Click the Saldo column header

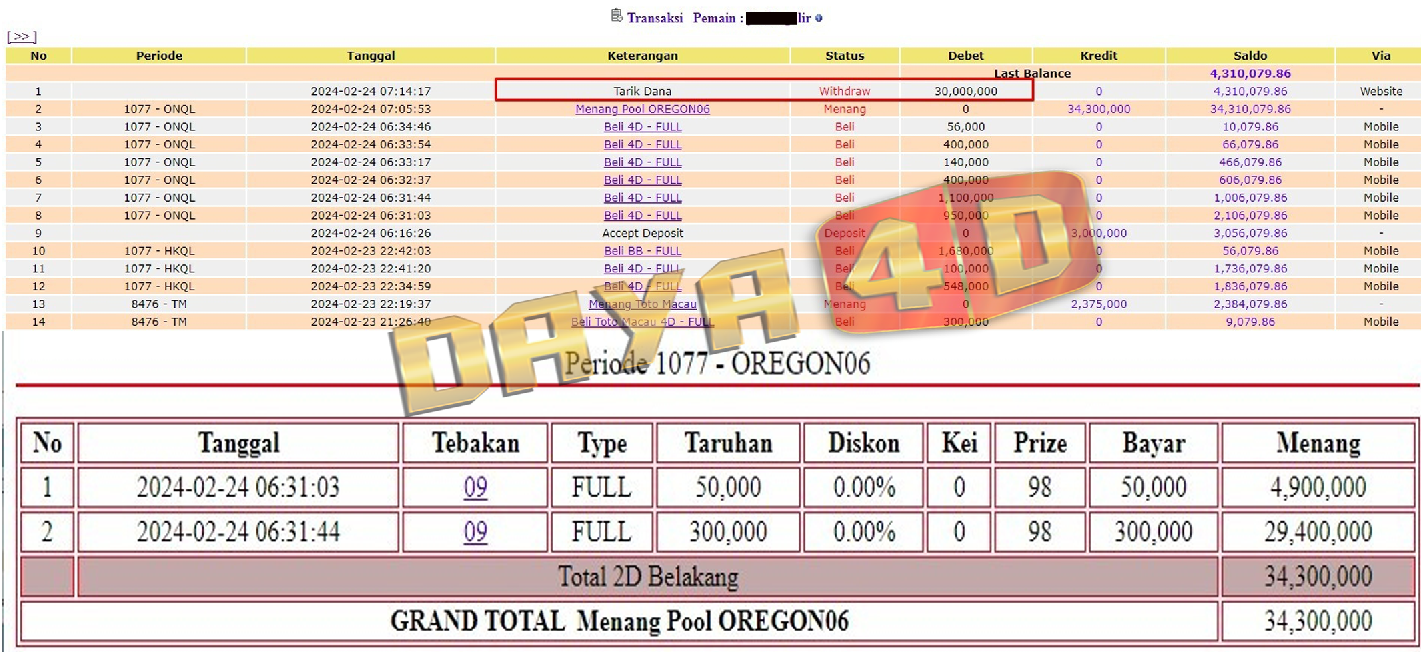tap(1249, 56)
